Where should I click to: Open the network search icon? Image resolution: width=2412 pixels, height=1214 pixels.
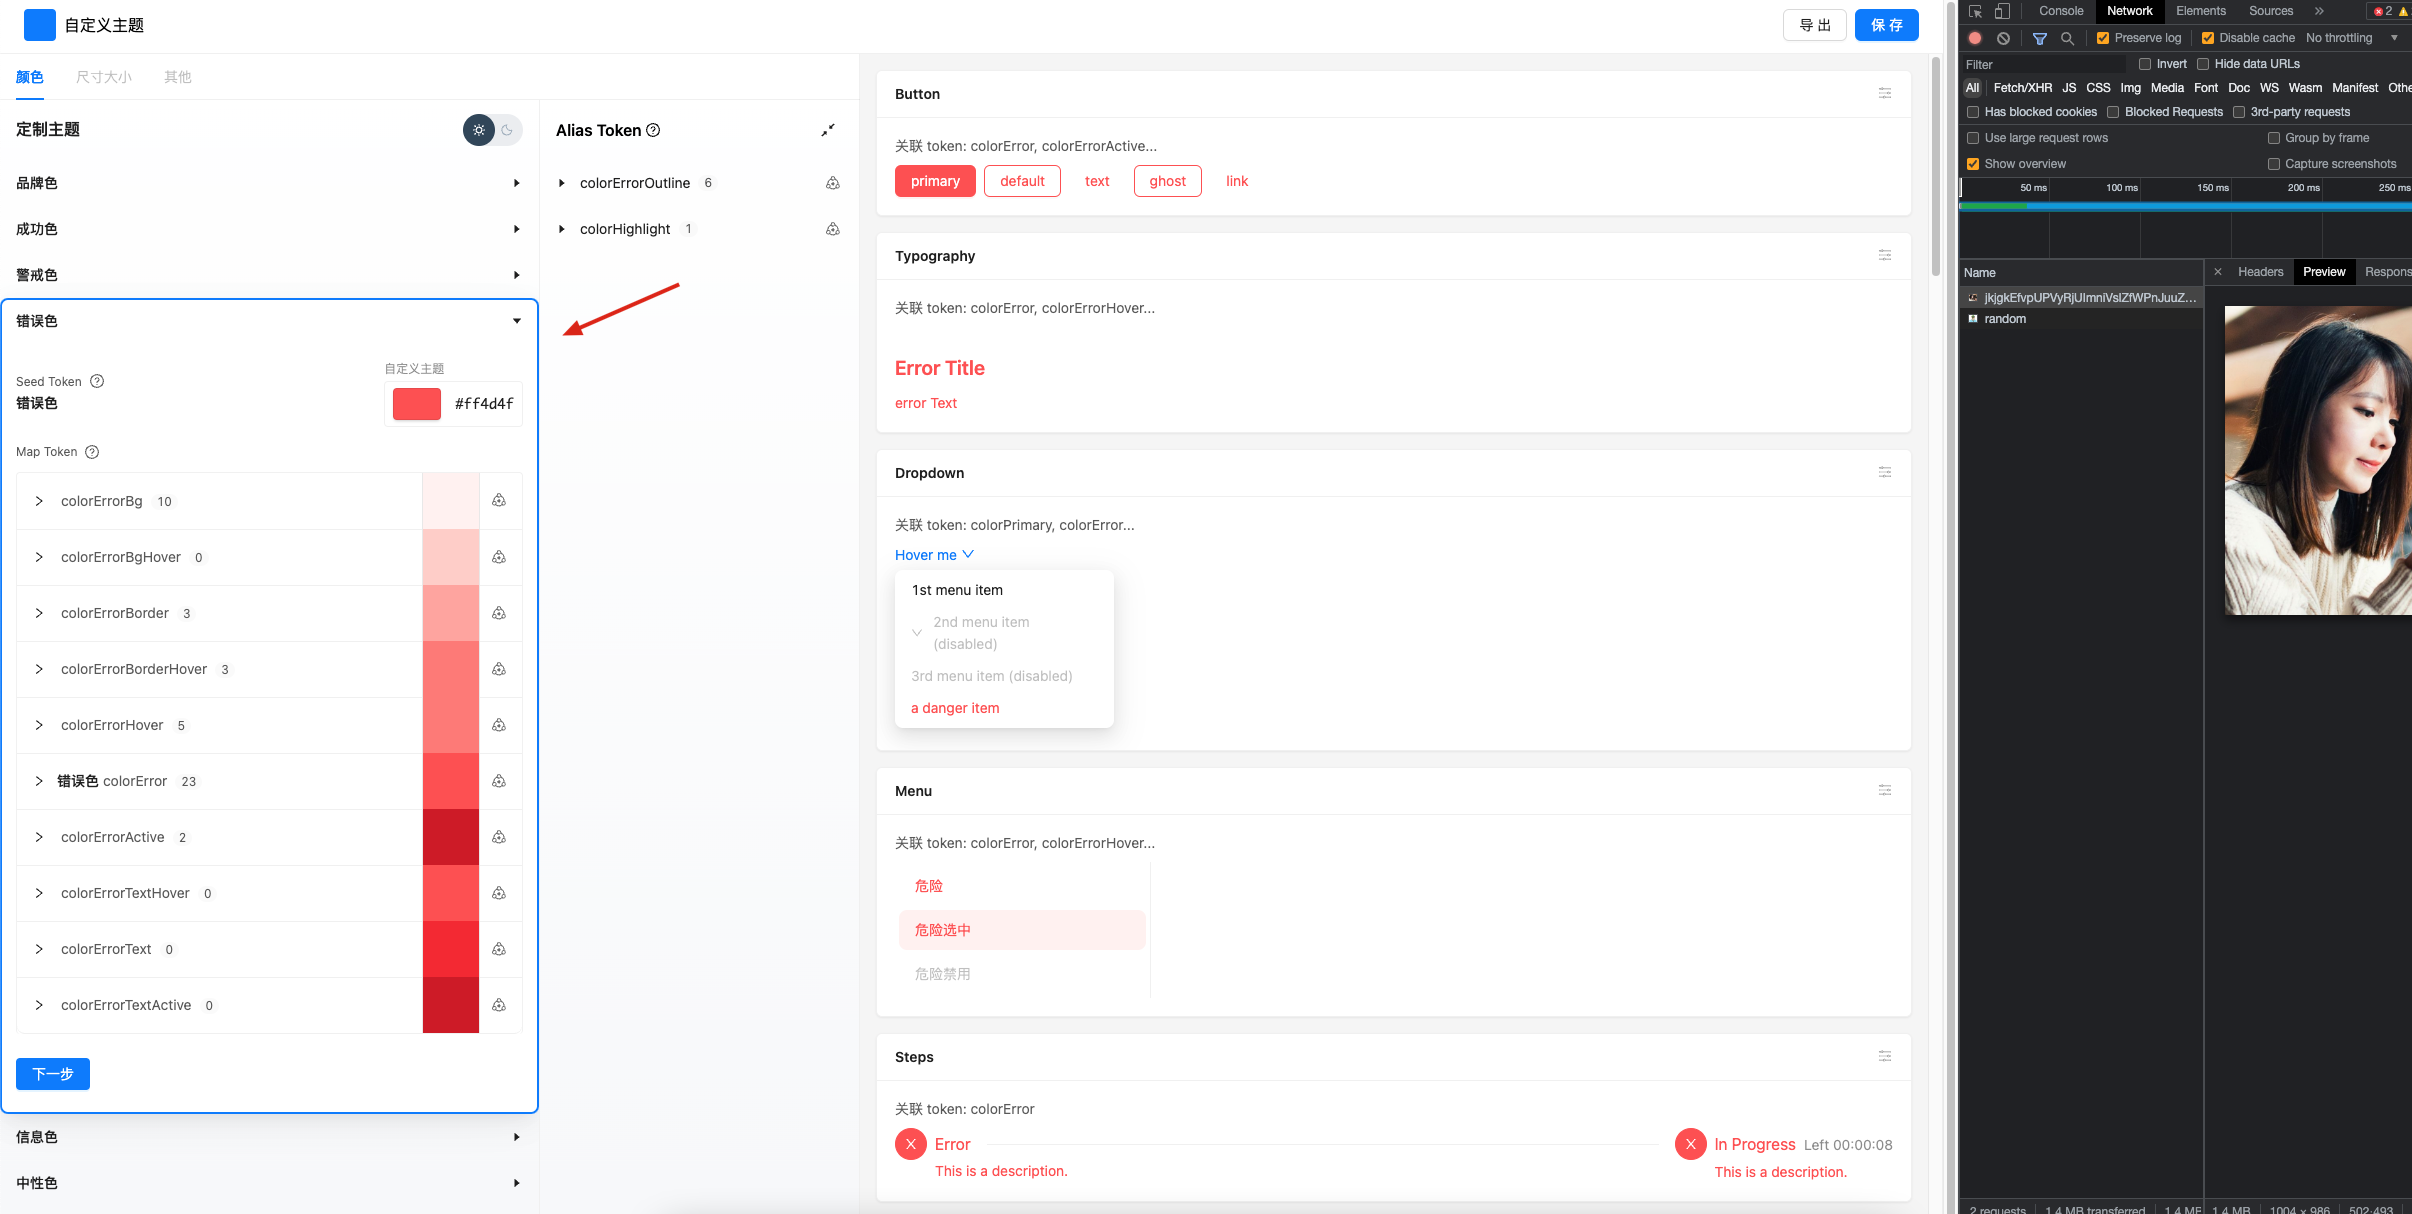2065,38
